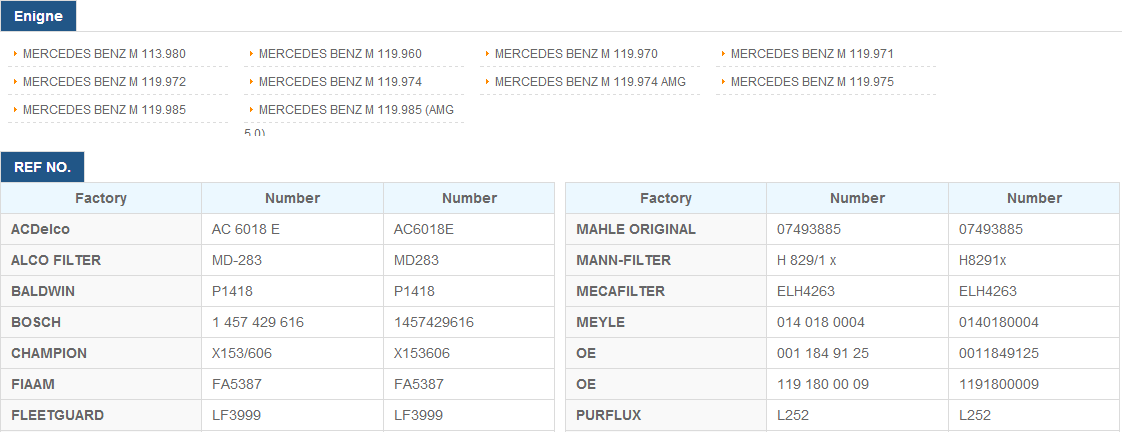Select the MERCEDES BENZ M 119.985 (AMG engine link

click(x=356, y=110)
